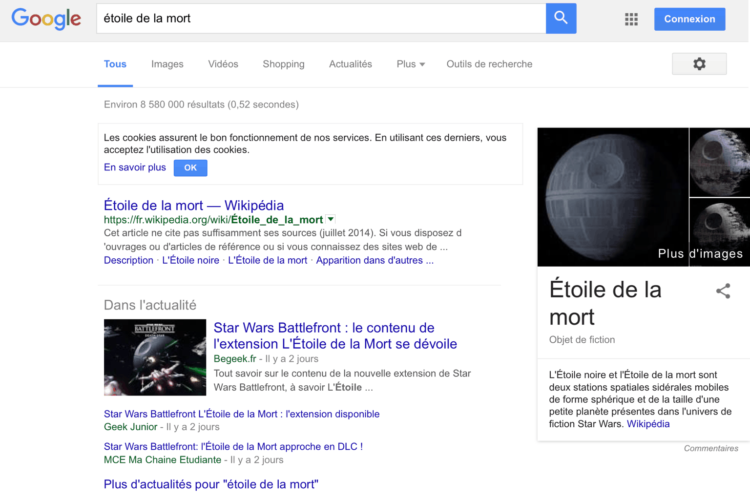Click the L'Étoile noire sitelink
The height and width of the screenshot is (500, 750).
190,260
